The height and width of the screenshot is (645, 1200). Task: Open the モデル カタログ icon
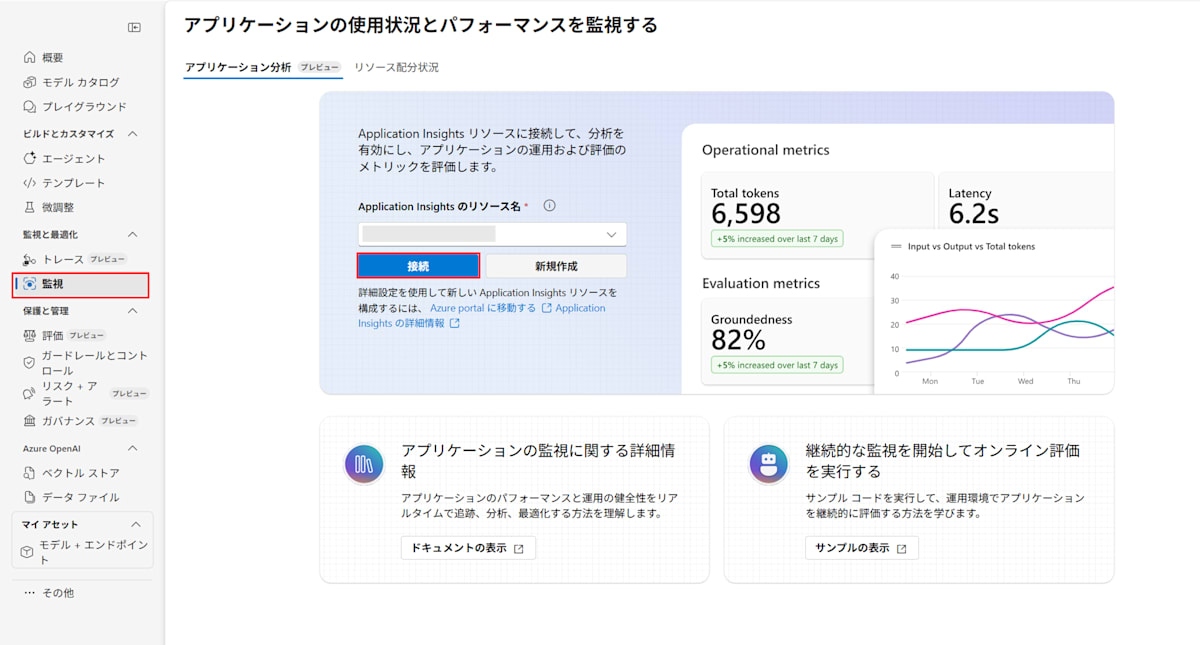(30, 82)
